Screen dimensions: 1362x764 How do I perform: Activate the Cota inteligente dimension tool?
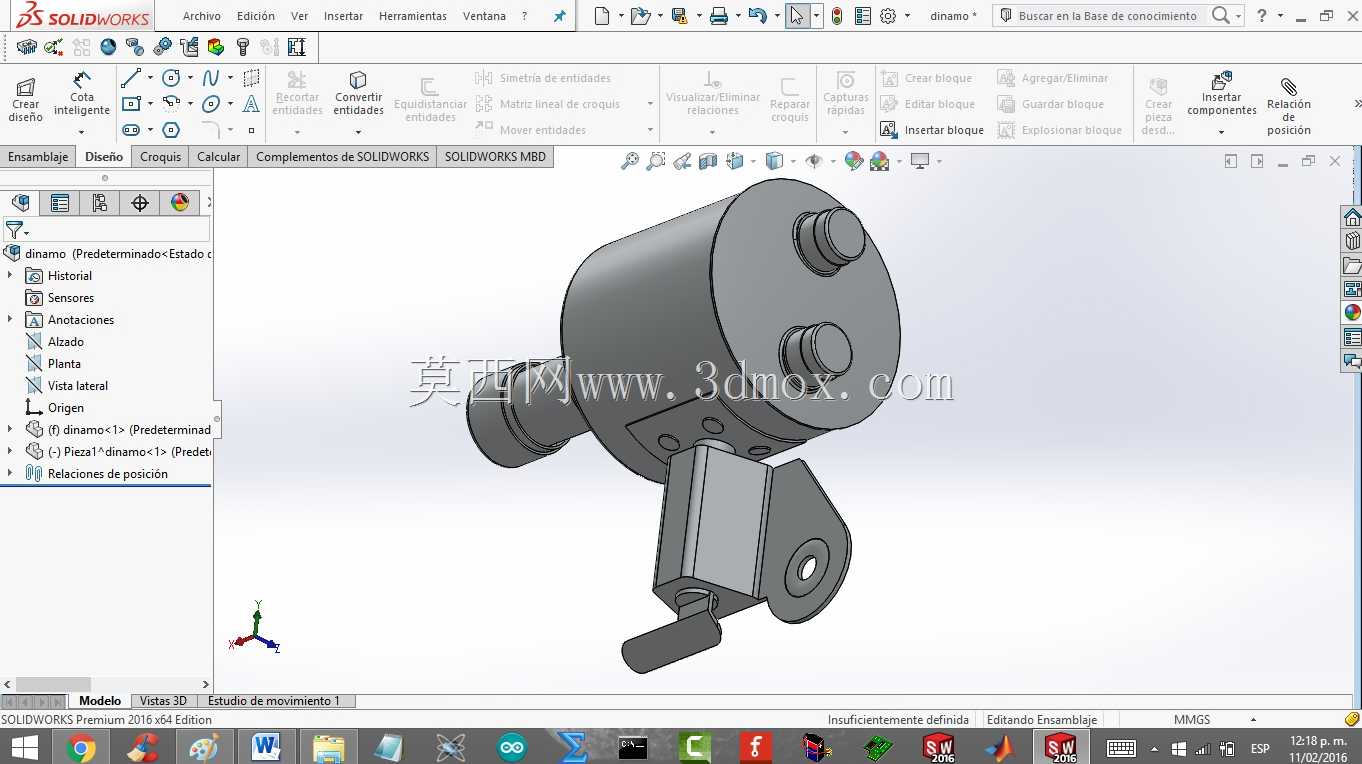(82, 92)
